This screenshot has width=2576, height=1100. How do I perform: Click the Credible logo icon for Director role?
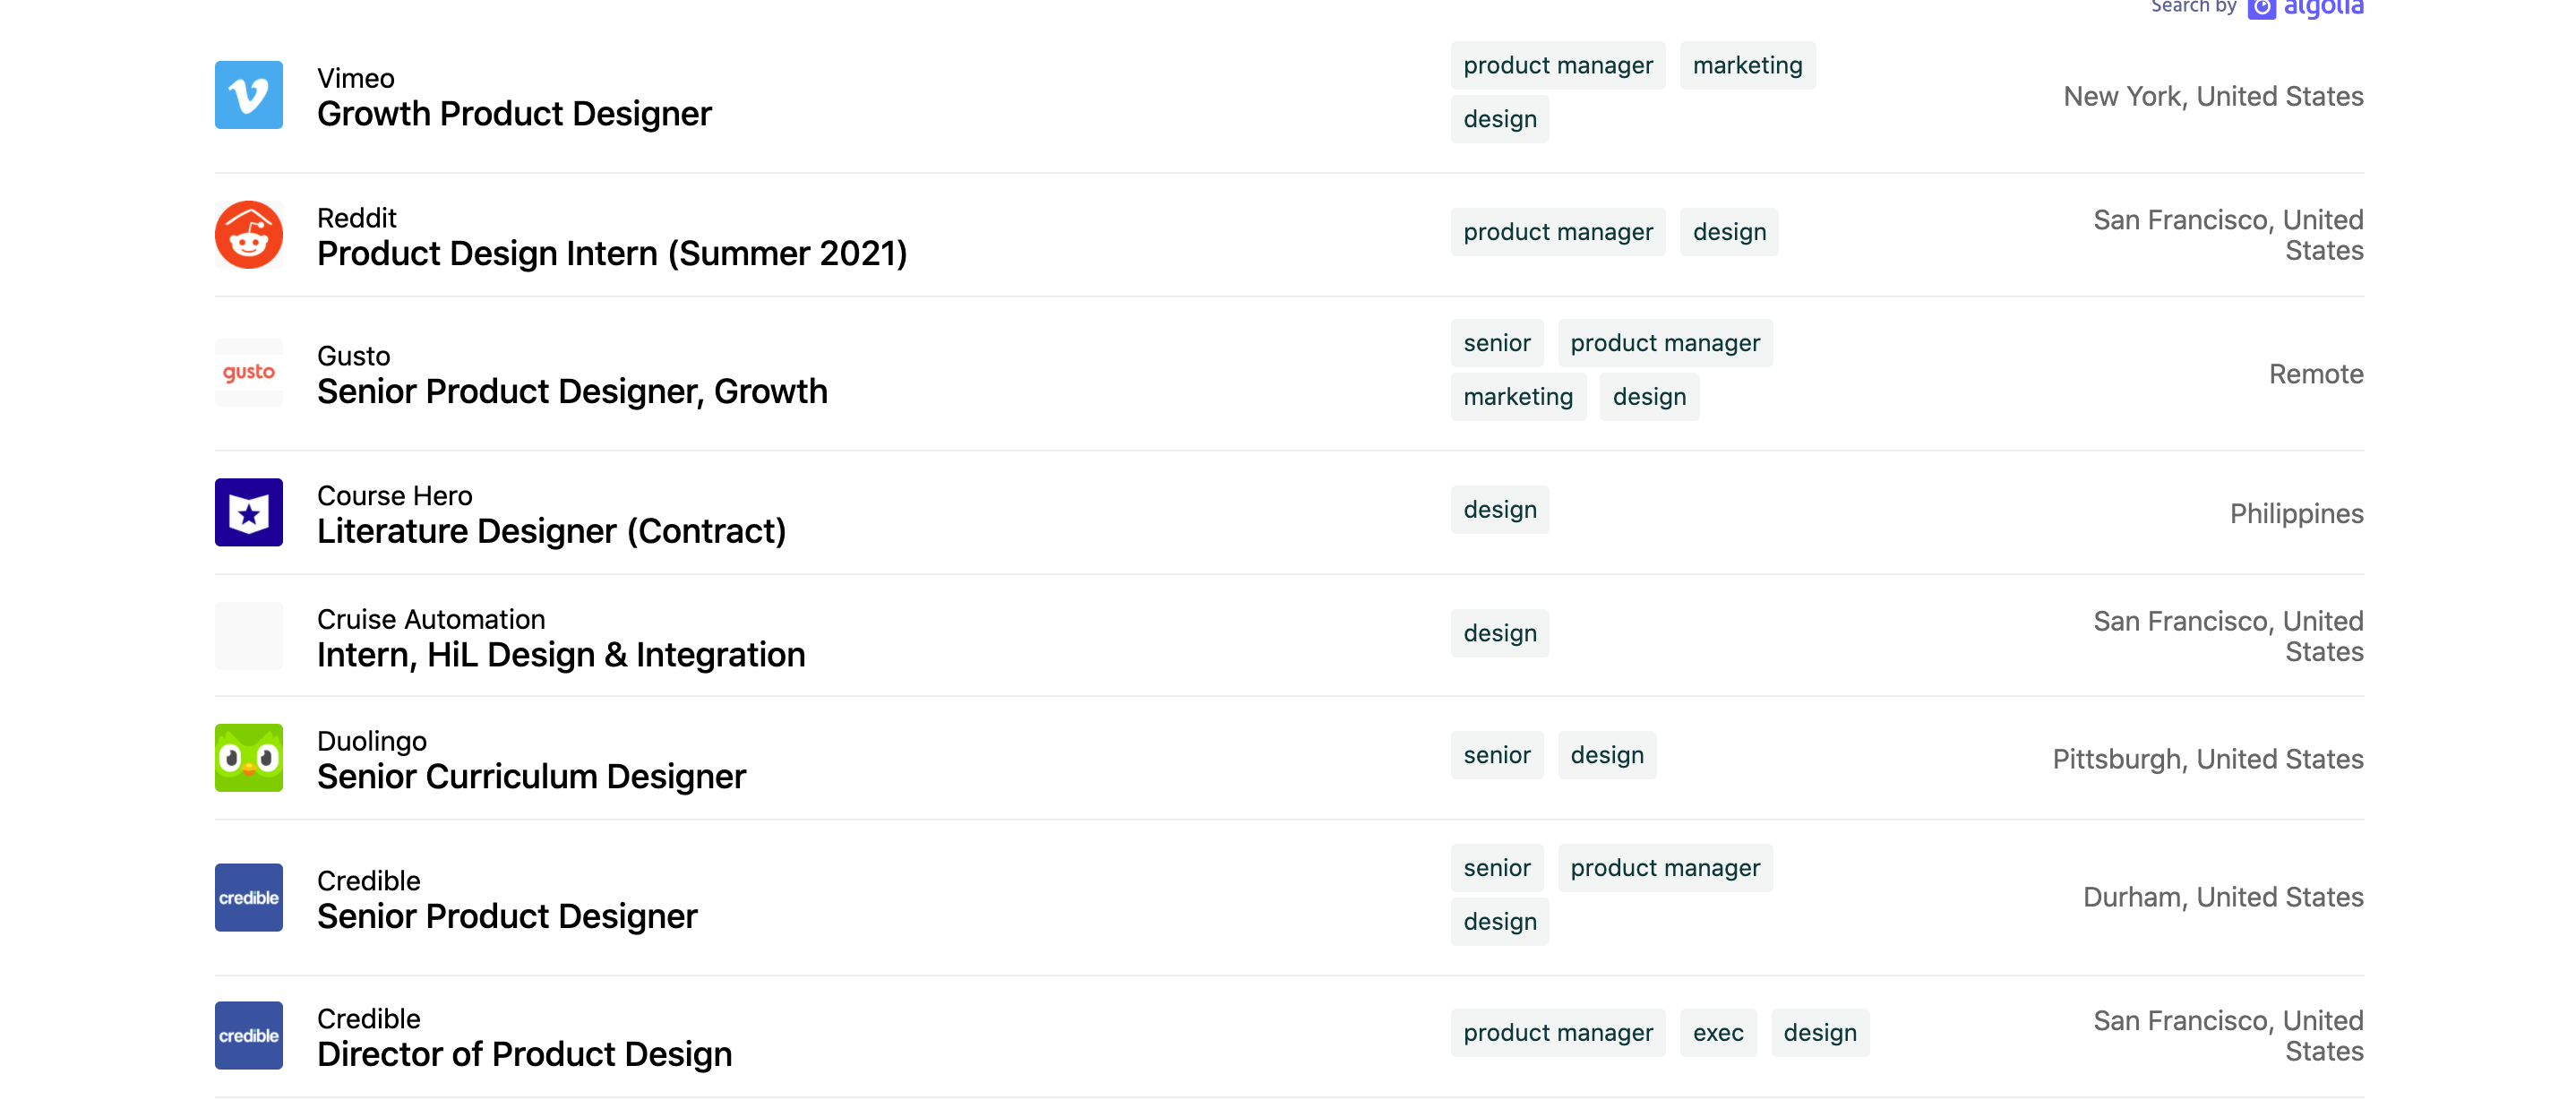point(248,1033)
